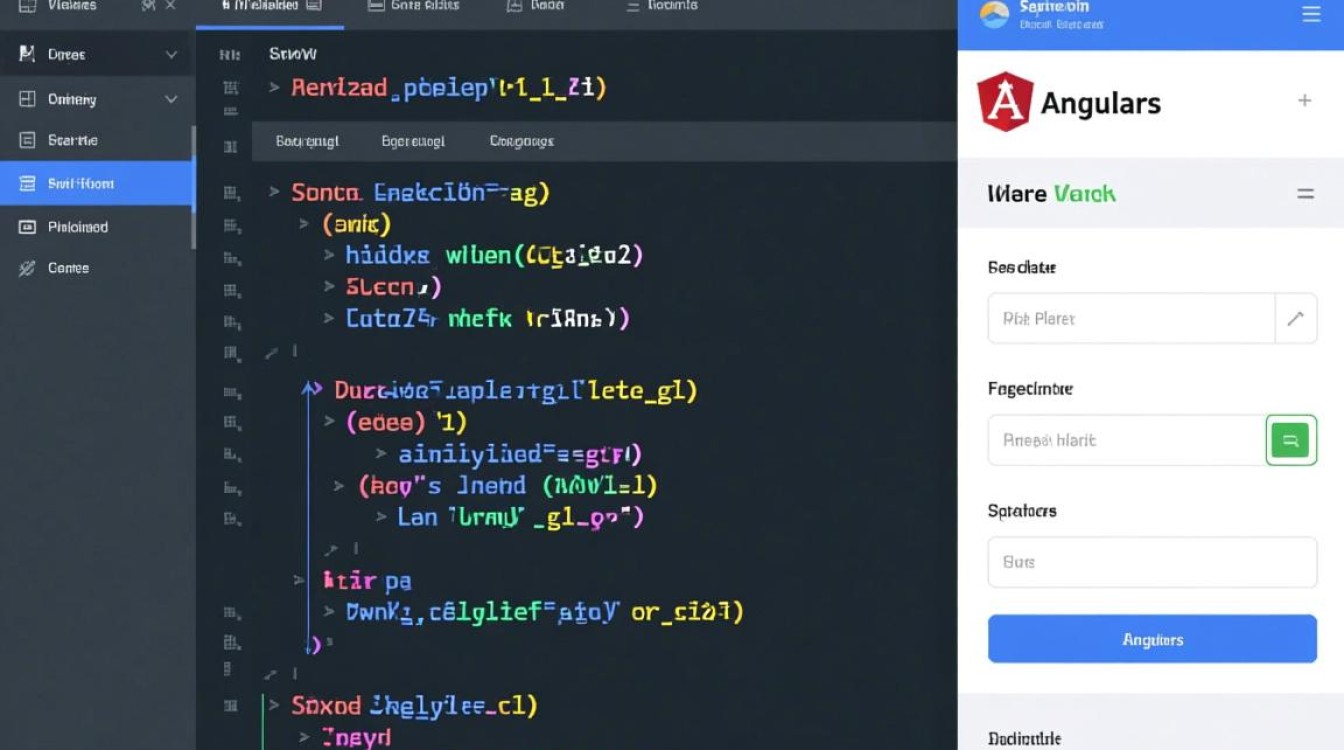Click the pencil toggle in the first form field
This screenshot has width=1344, height=750.
pyautogui.click(x=1296, y=318)
